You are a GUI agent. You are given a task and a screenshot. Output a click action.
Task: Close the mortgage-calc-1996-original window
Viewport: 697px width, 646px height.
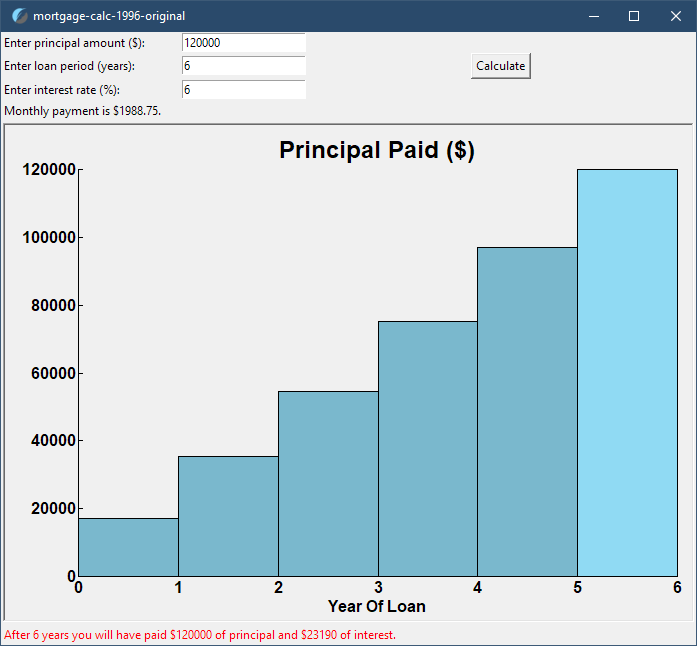click(675, 16)
